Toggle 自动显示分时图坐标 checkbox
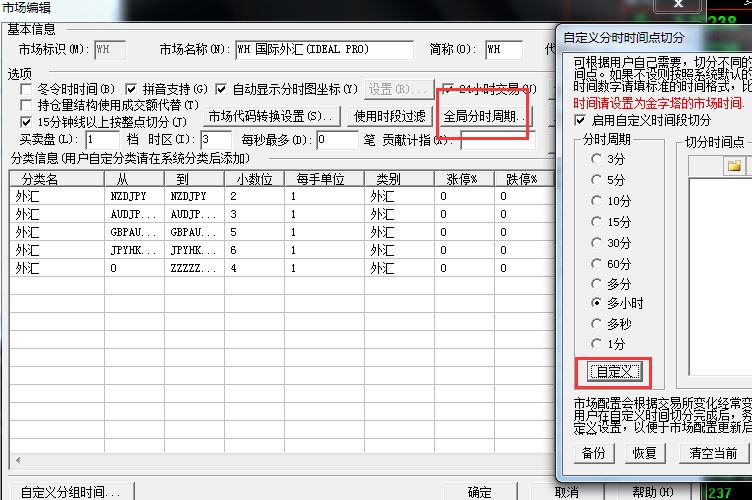This screenshot has height=500, width=752. pyautogui.click(x=221, y=89)
